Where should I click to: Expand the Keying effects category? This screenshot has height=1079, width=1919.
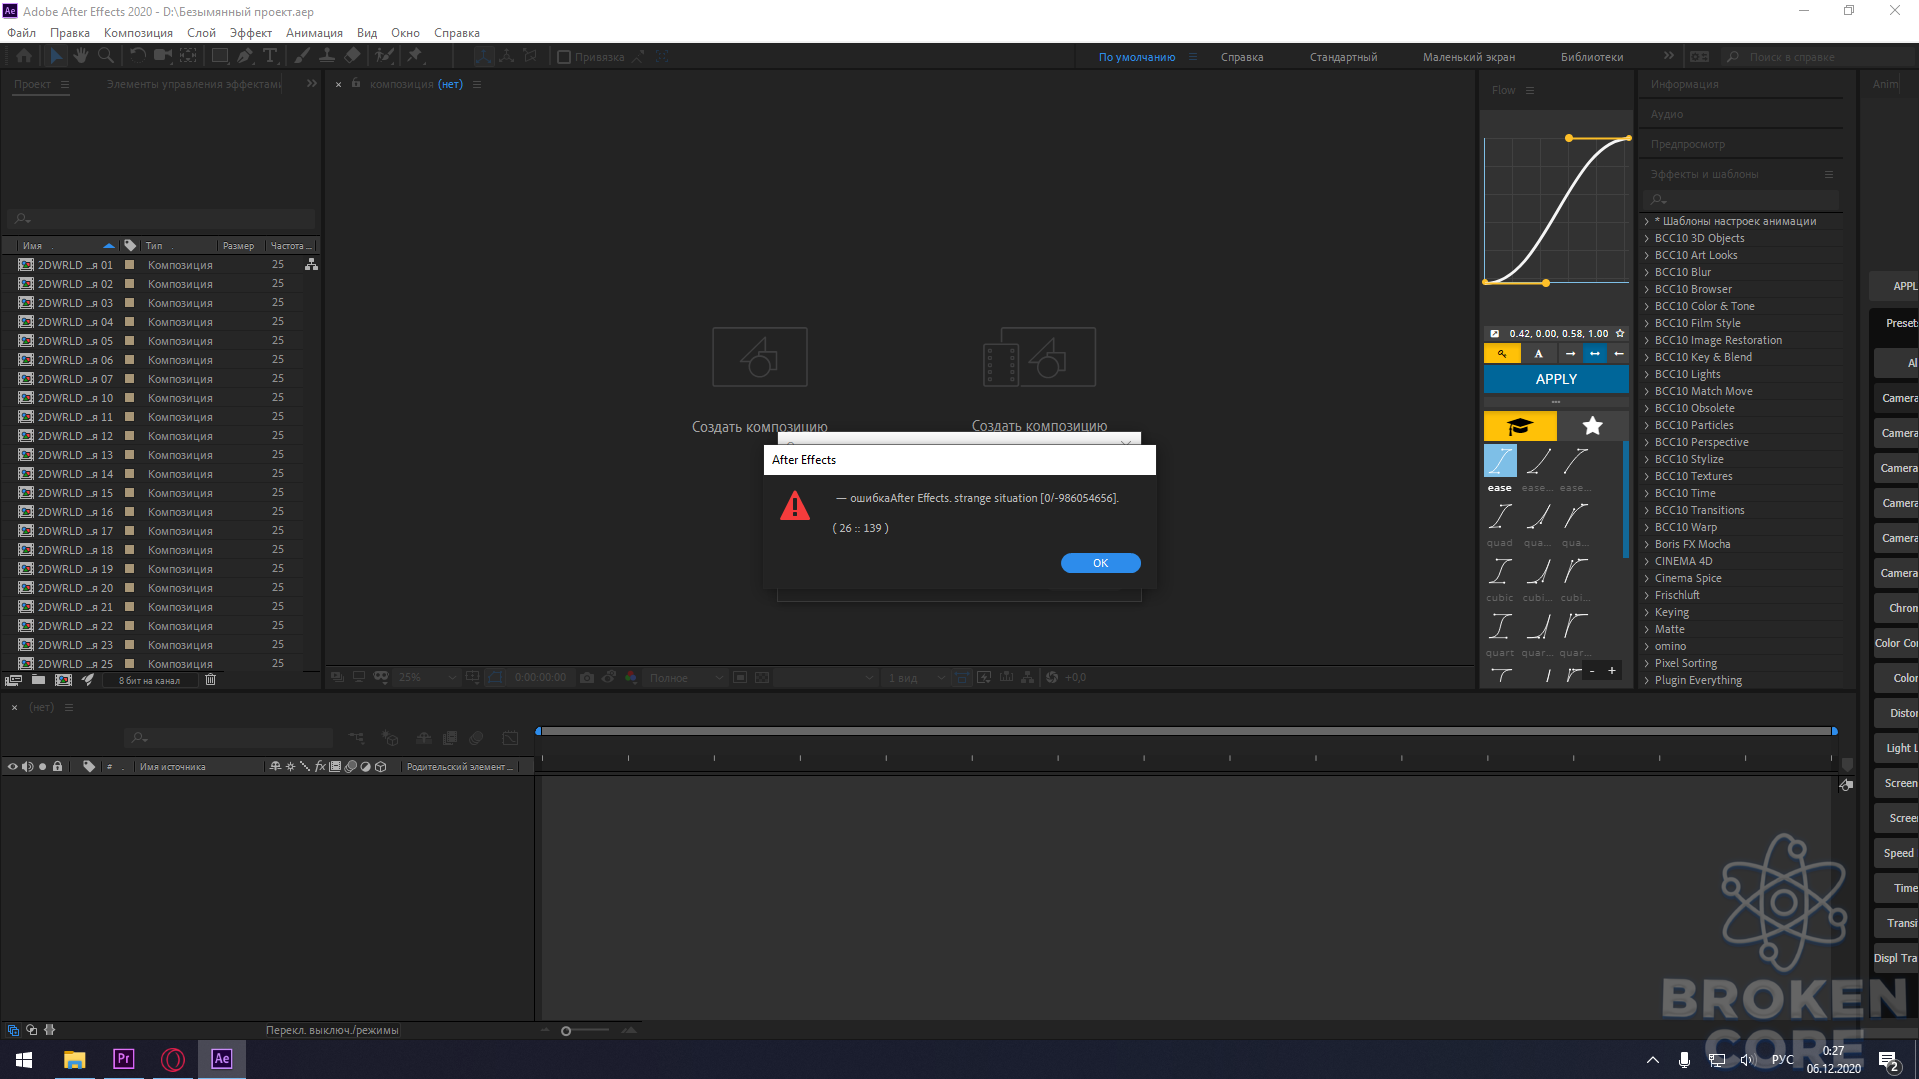tap(1647, 612)
